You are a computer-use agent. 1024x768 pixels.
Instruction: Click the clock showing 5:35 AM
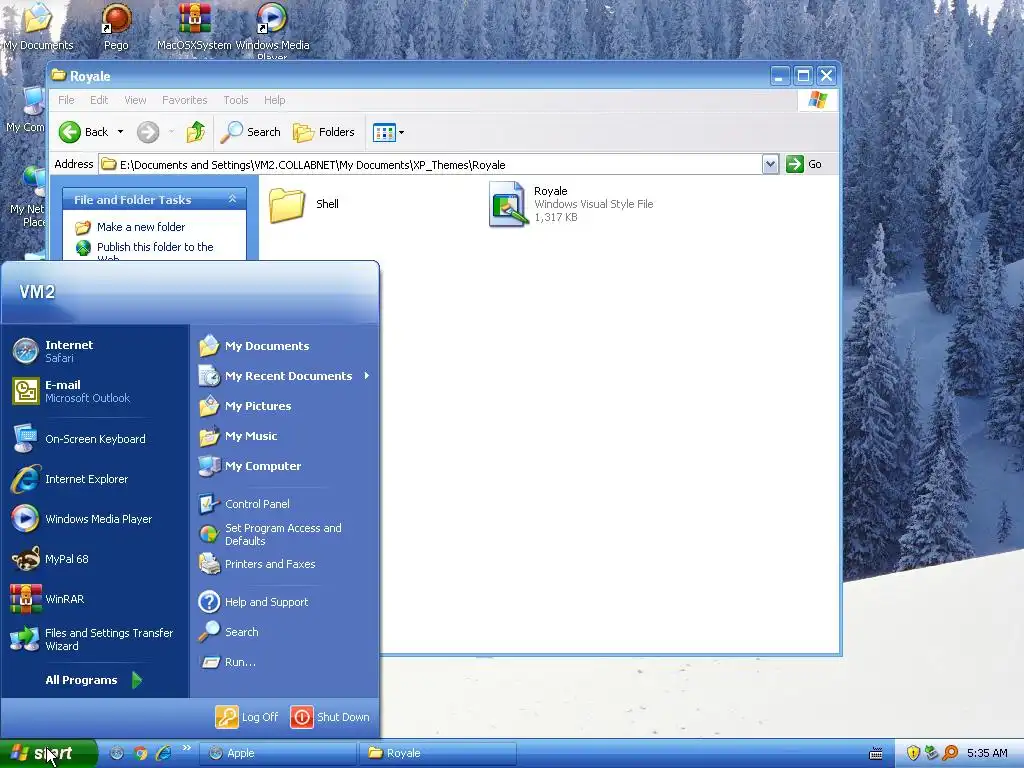[x=987, y=753]
